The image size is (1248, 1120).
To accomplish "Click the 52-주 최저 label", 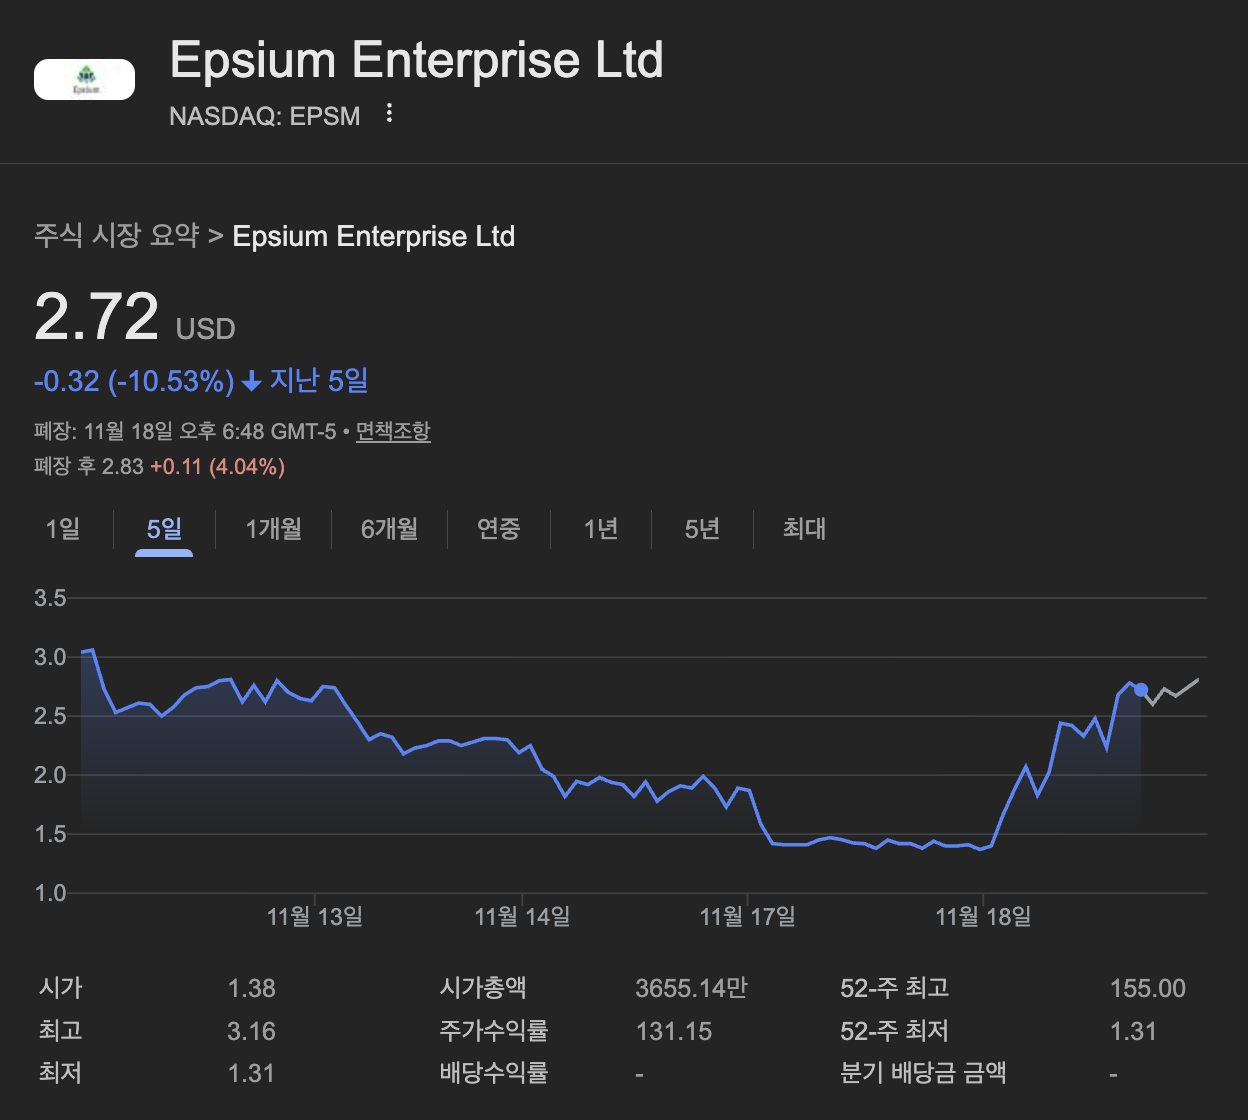I will coord(894,1032).
